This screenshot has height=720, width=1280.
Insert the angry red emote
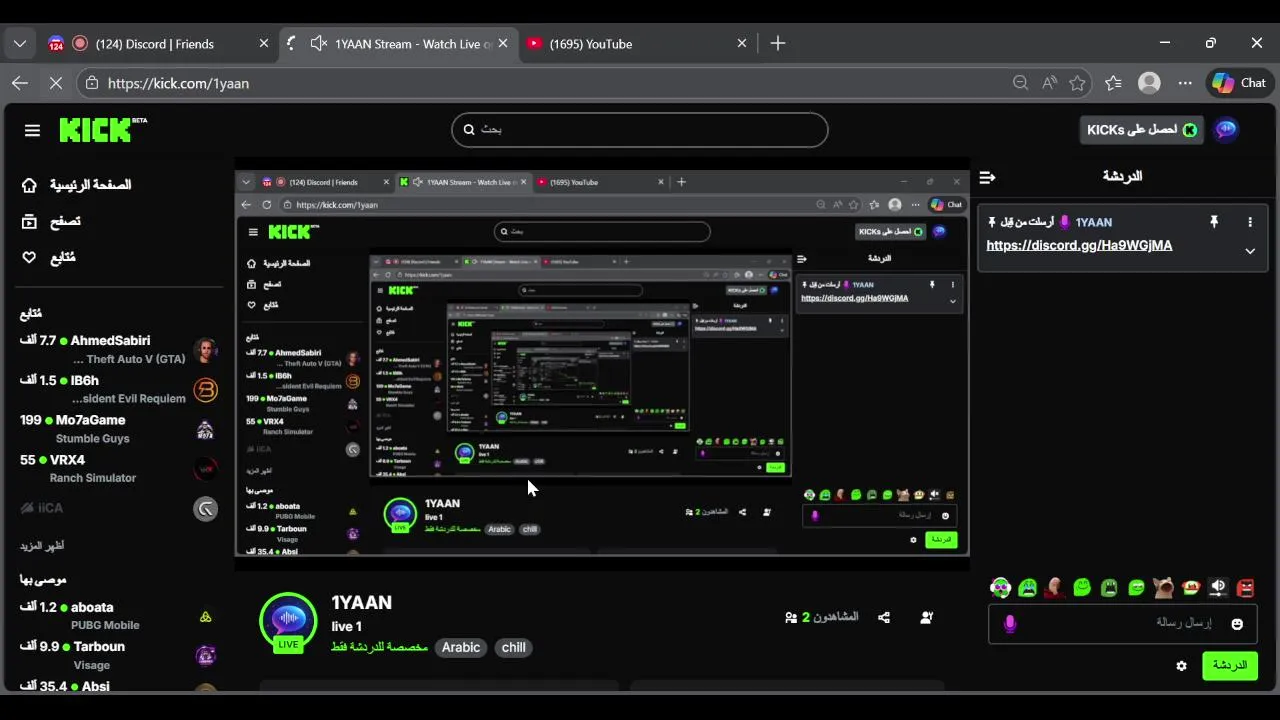click(1245, 587)
